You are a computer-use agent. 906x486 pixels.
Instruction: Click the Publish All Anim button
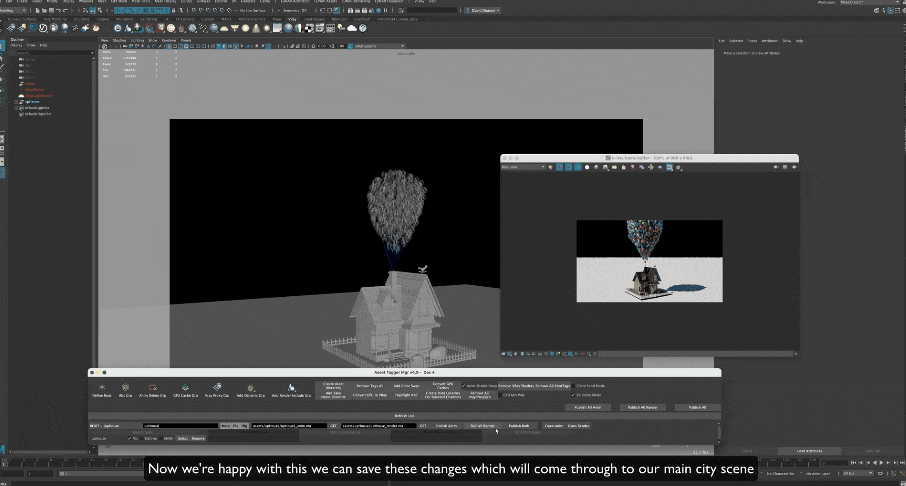click(x=587, y=407)
